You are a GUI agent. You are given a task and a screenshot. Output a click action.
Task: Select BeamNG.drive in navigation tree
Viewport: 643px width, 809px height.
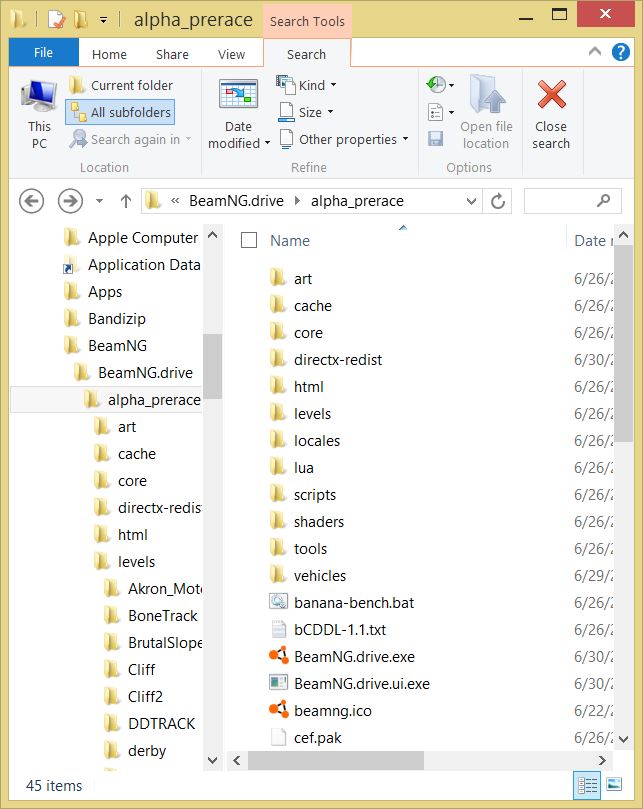click(x=145, y=373)
